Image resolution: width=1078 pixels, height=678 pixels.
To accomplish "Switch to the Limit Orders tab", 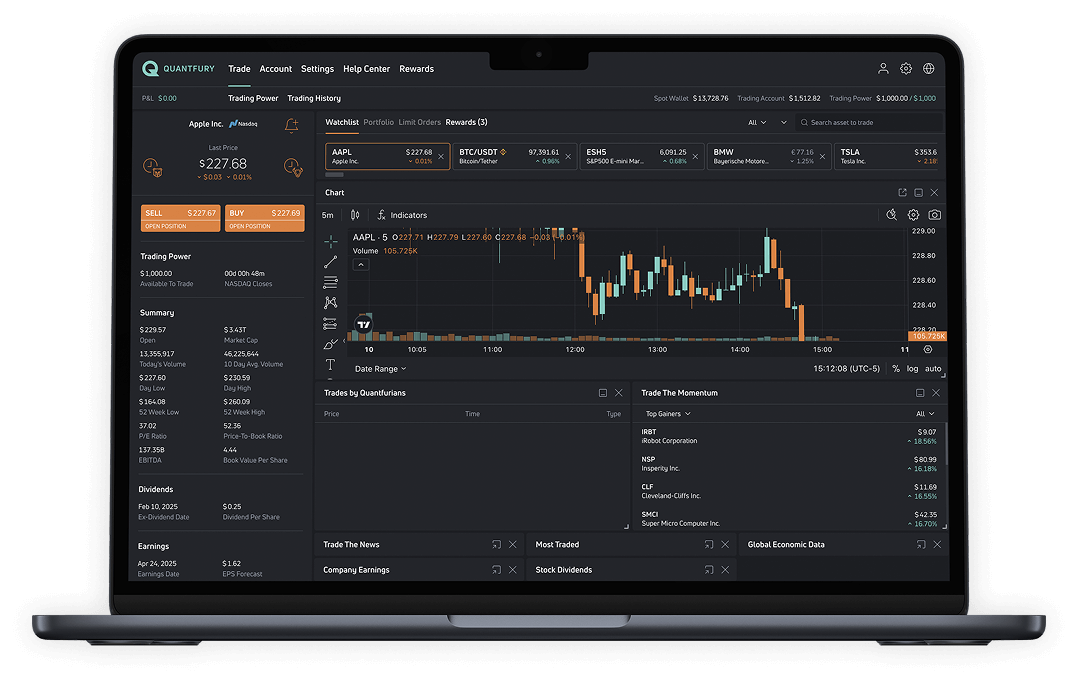I will [x=419, y=122].
